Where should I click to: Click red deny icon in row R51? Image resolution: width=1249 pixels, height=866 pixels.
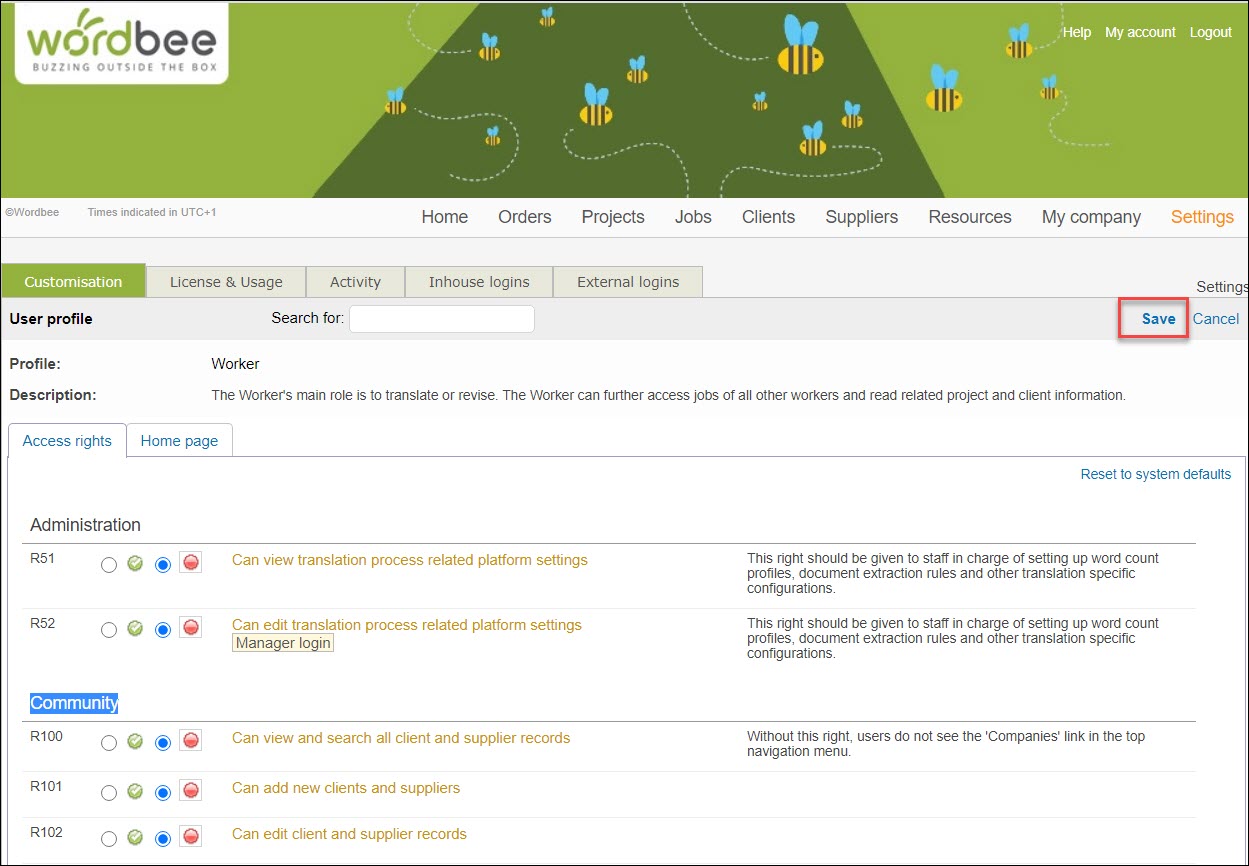191,563
